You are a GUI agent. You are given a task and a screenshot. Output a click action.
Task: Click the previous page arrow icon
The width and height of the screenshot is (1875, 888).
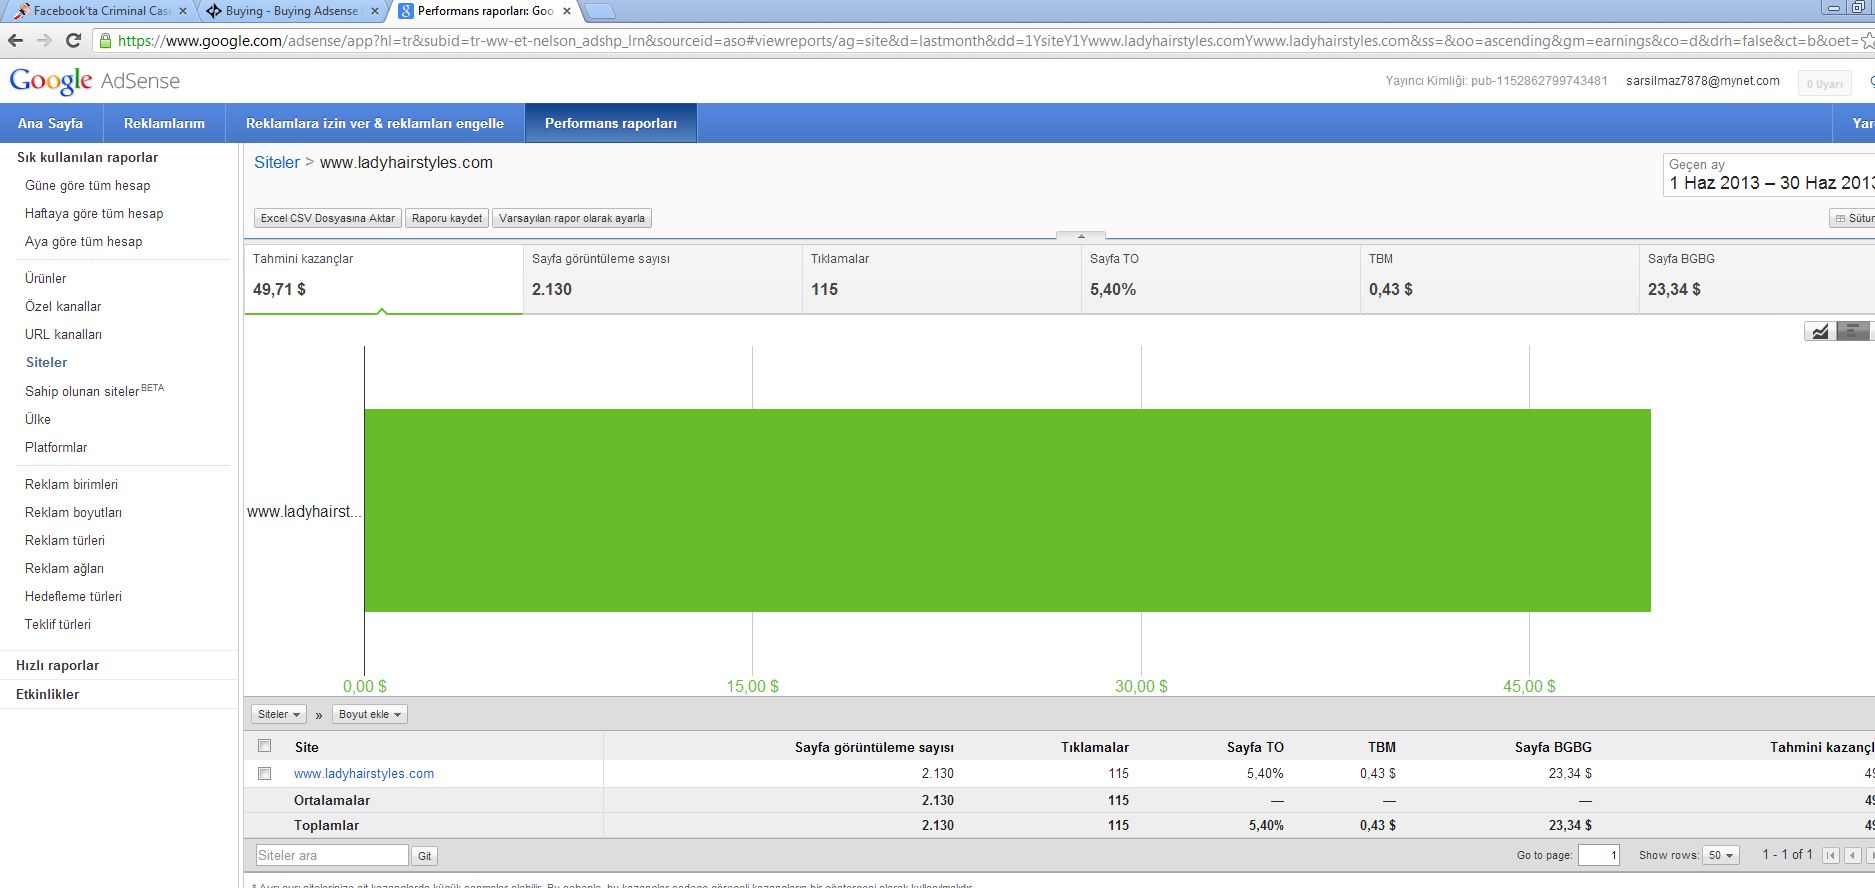tap(1852, 855)
